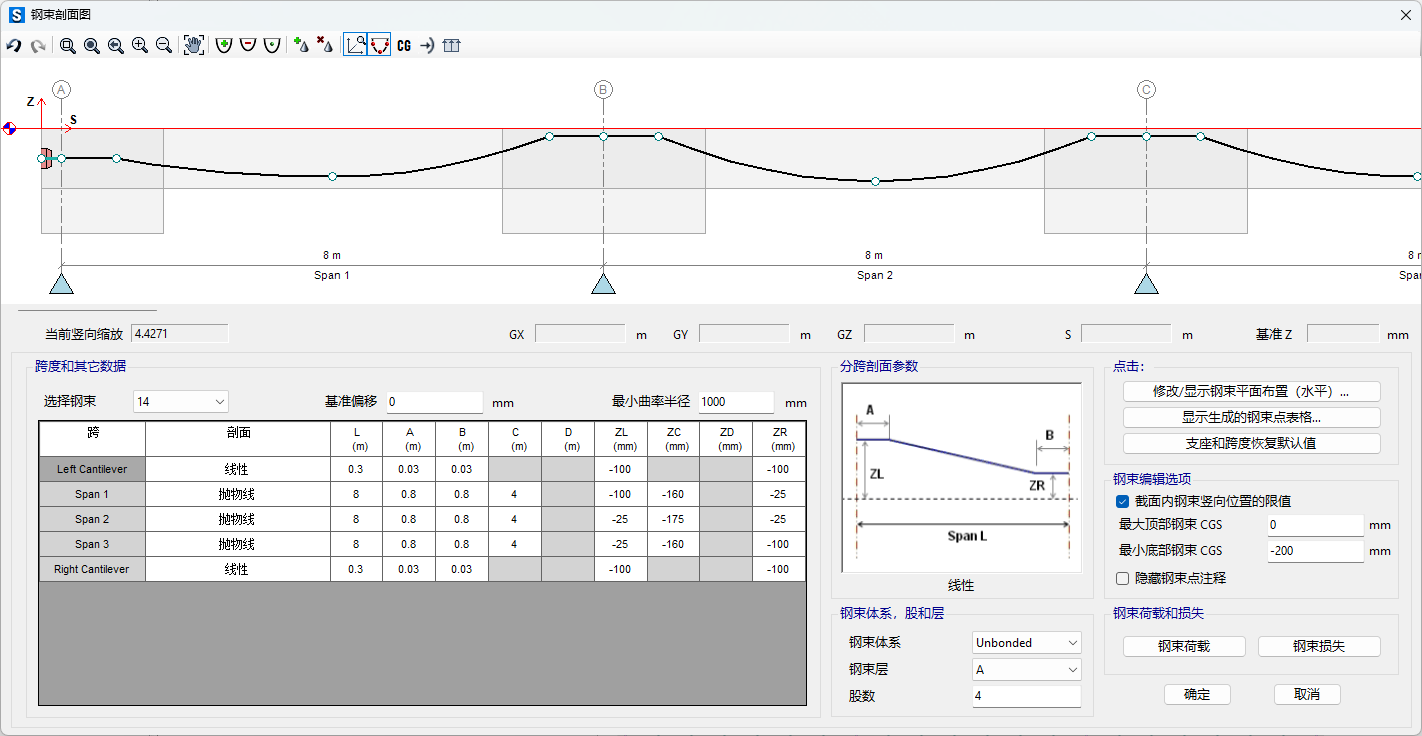Click the add tendon profile icon

[223, 46]
